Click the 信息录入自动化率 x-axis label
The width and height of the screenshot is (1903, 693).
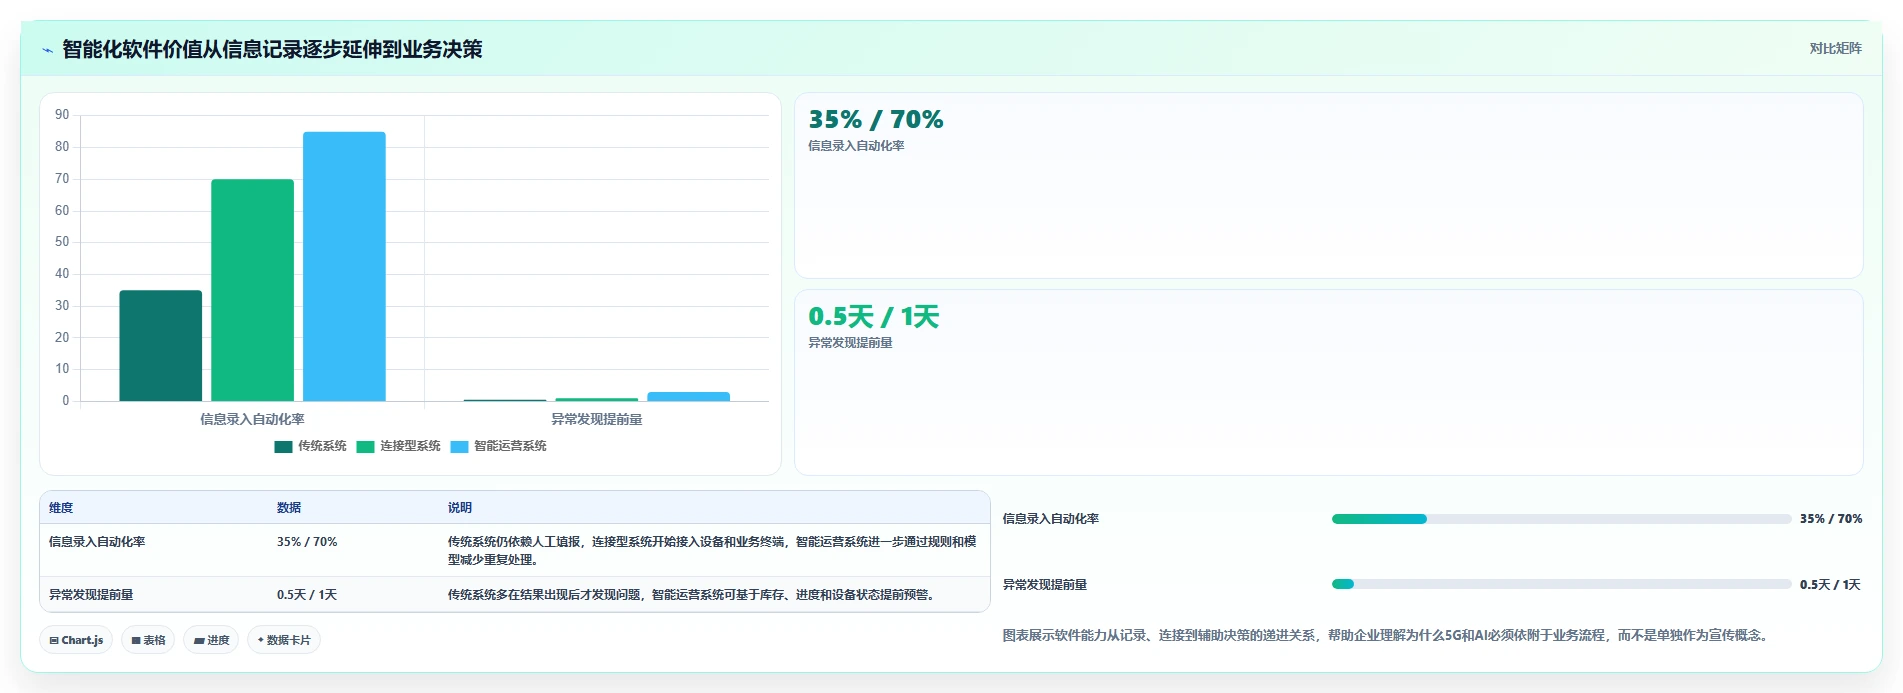click(x=252, y=420)
